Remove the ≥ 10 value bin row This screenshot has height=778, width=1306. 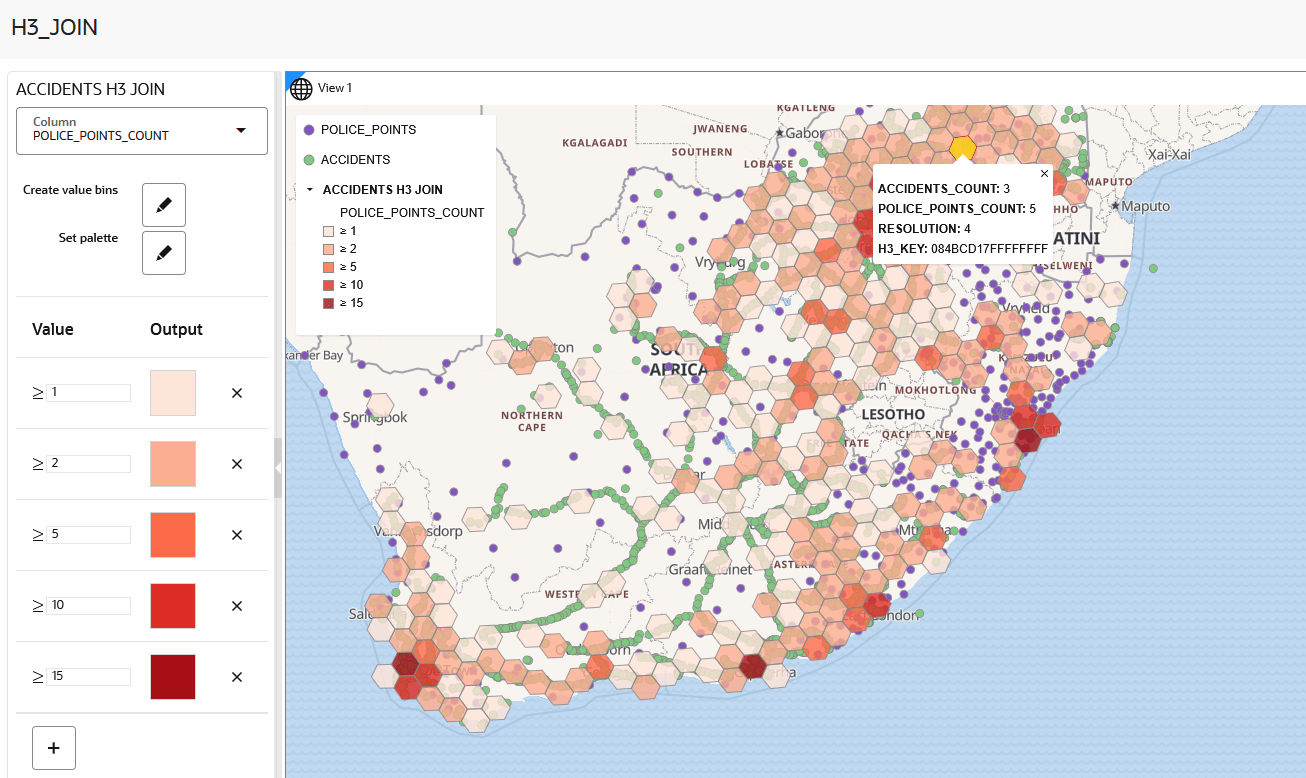point(237,606)
